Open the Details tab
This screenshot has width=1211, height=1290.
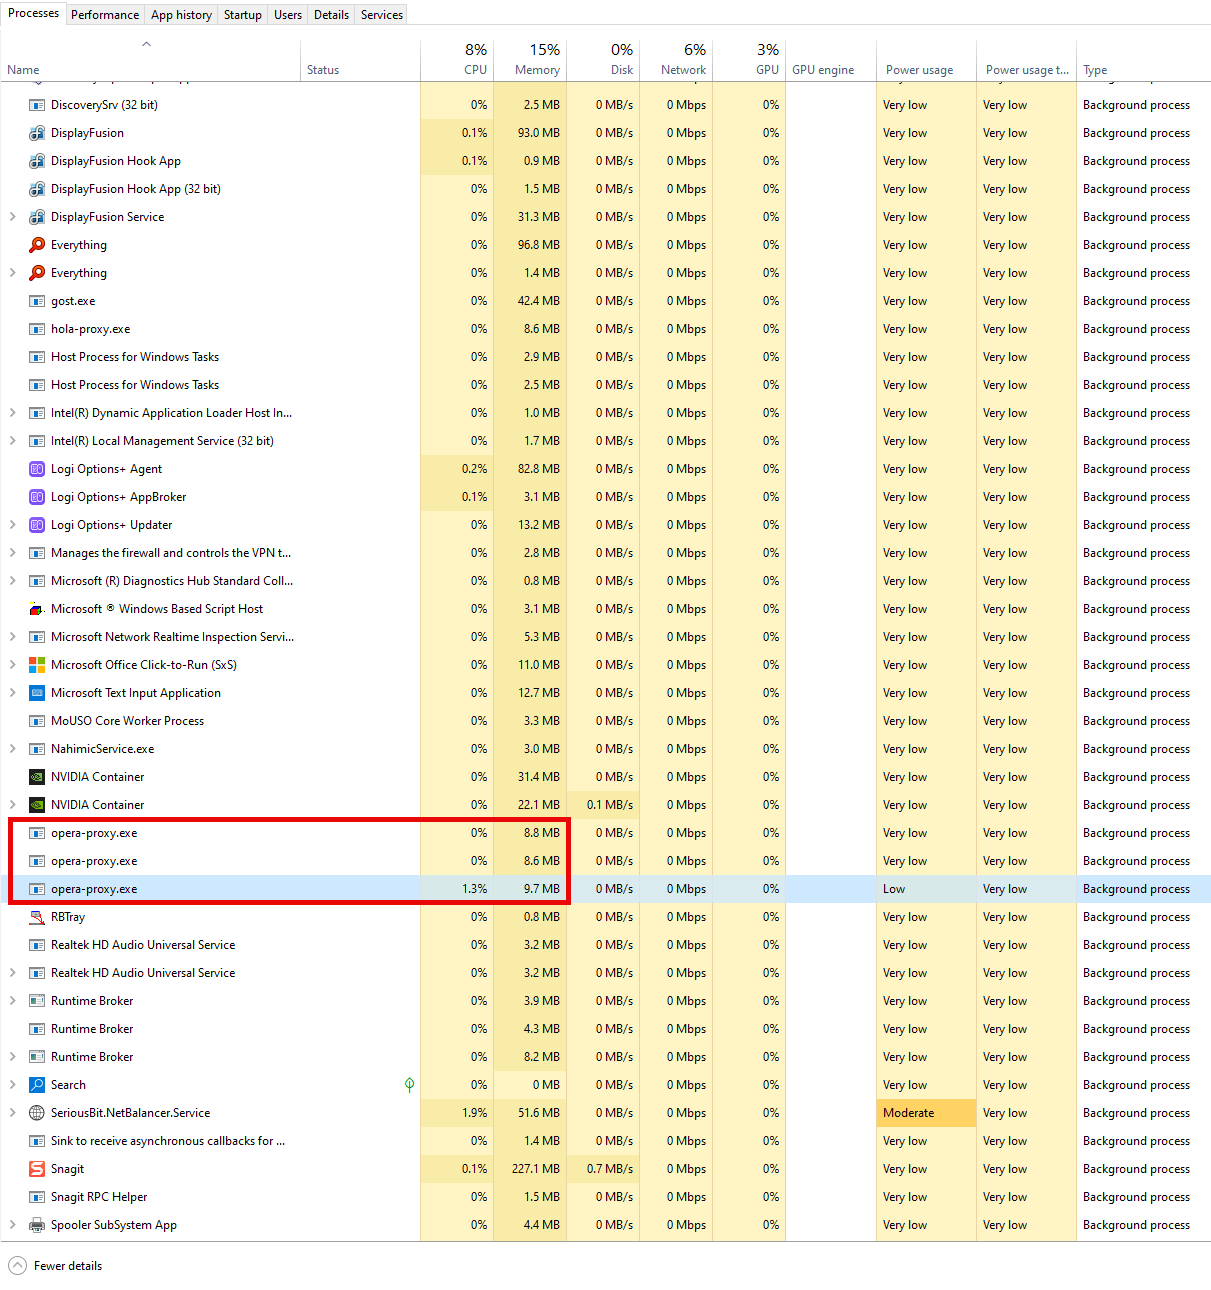click(x=331, y=15)
